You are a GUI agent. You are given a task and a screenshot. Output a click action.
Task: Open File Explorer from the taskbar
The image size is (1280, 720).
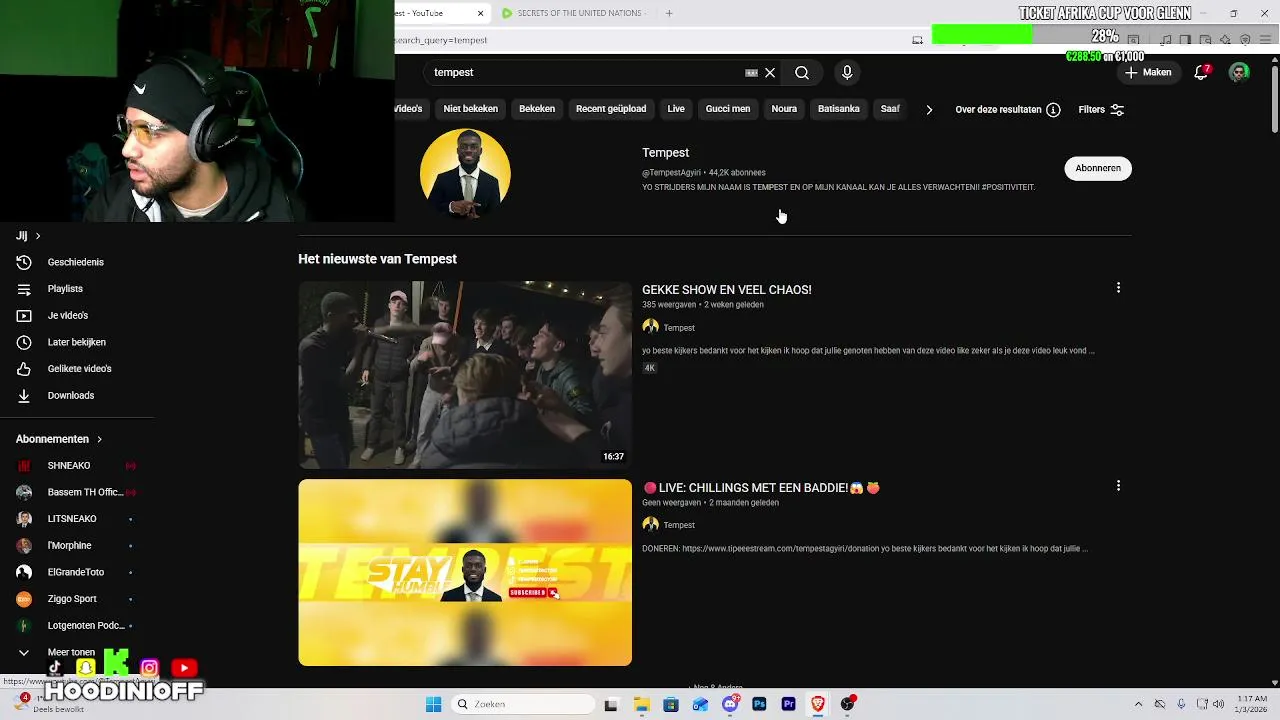click(641, 705)
